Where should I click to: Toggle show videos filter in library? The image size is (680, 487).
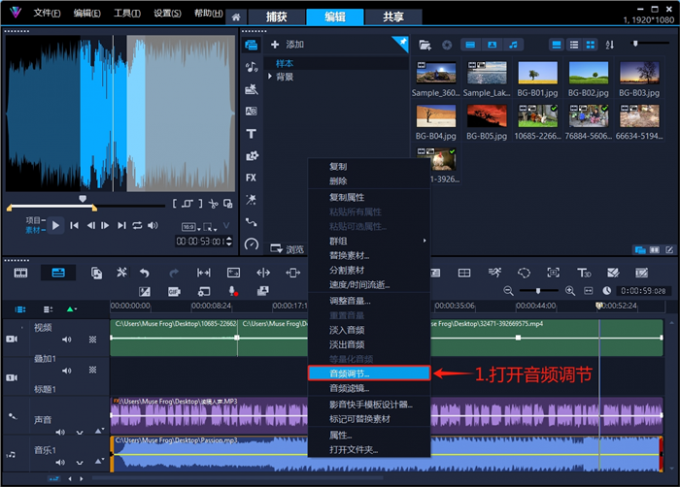point(471,45)
